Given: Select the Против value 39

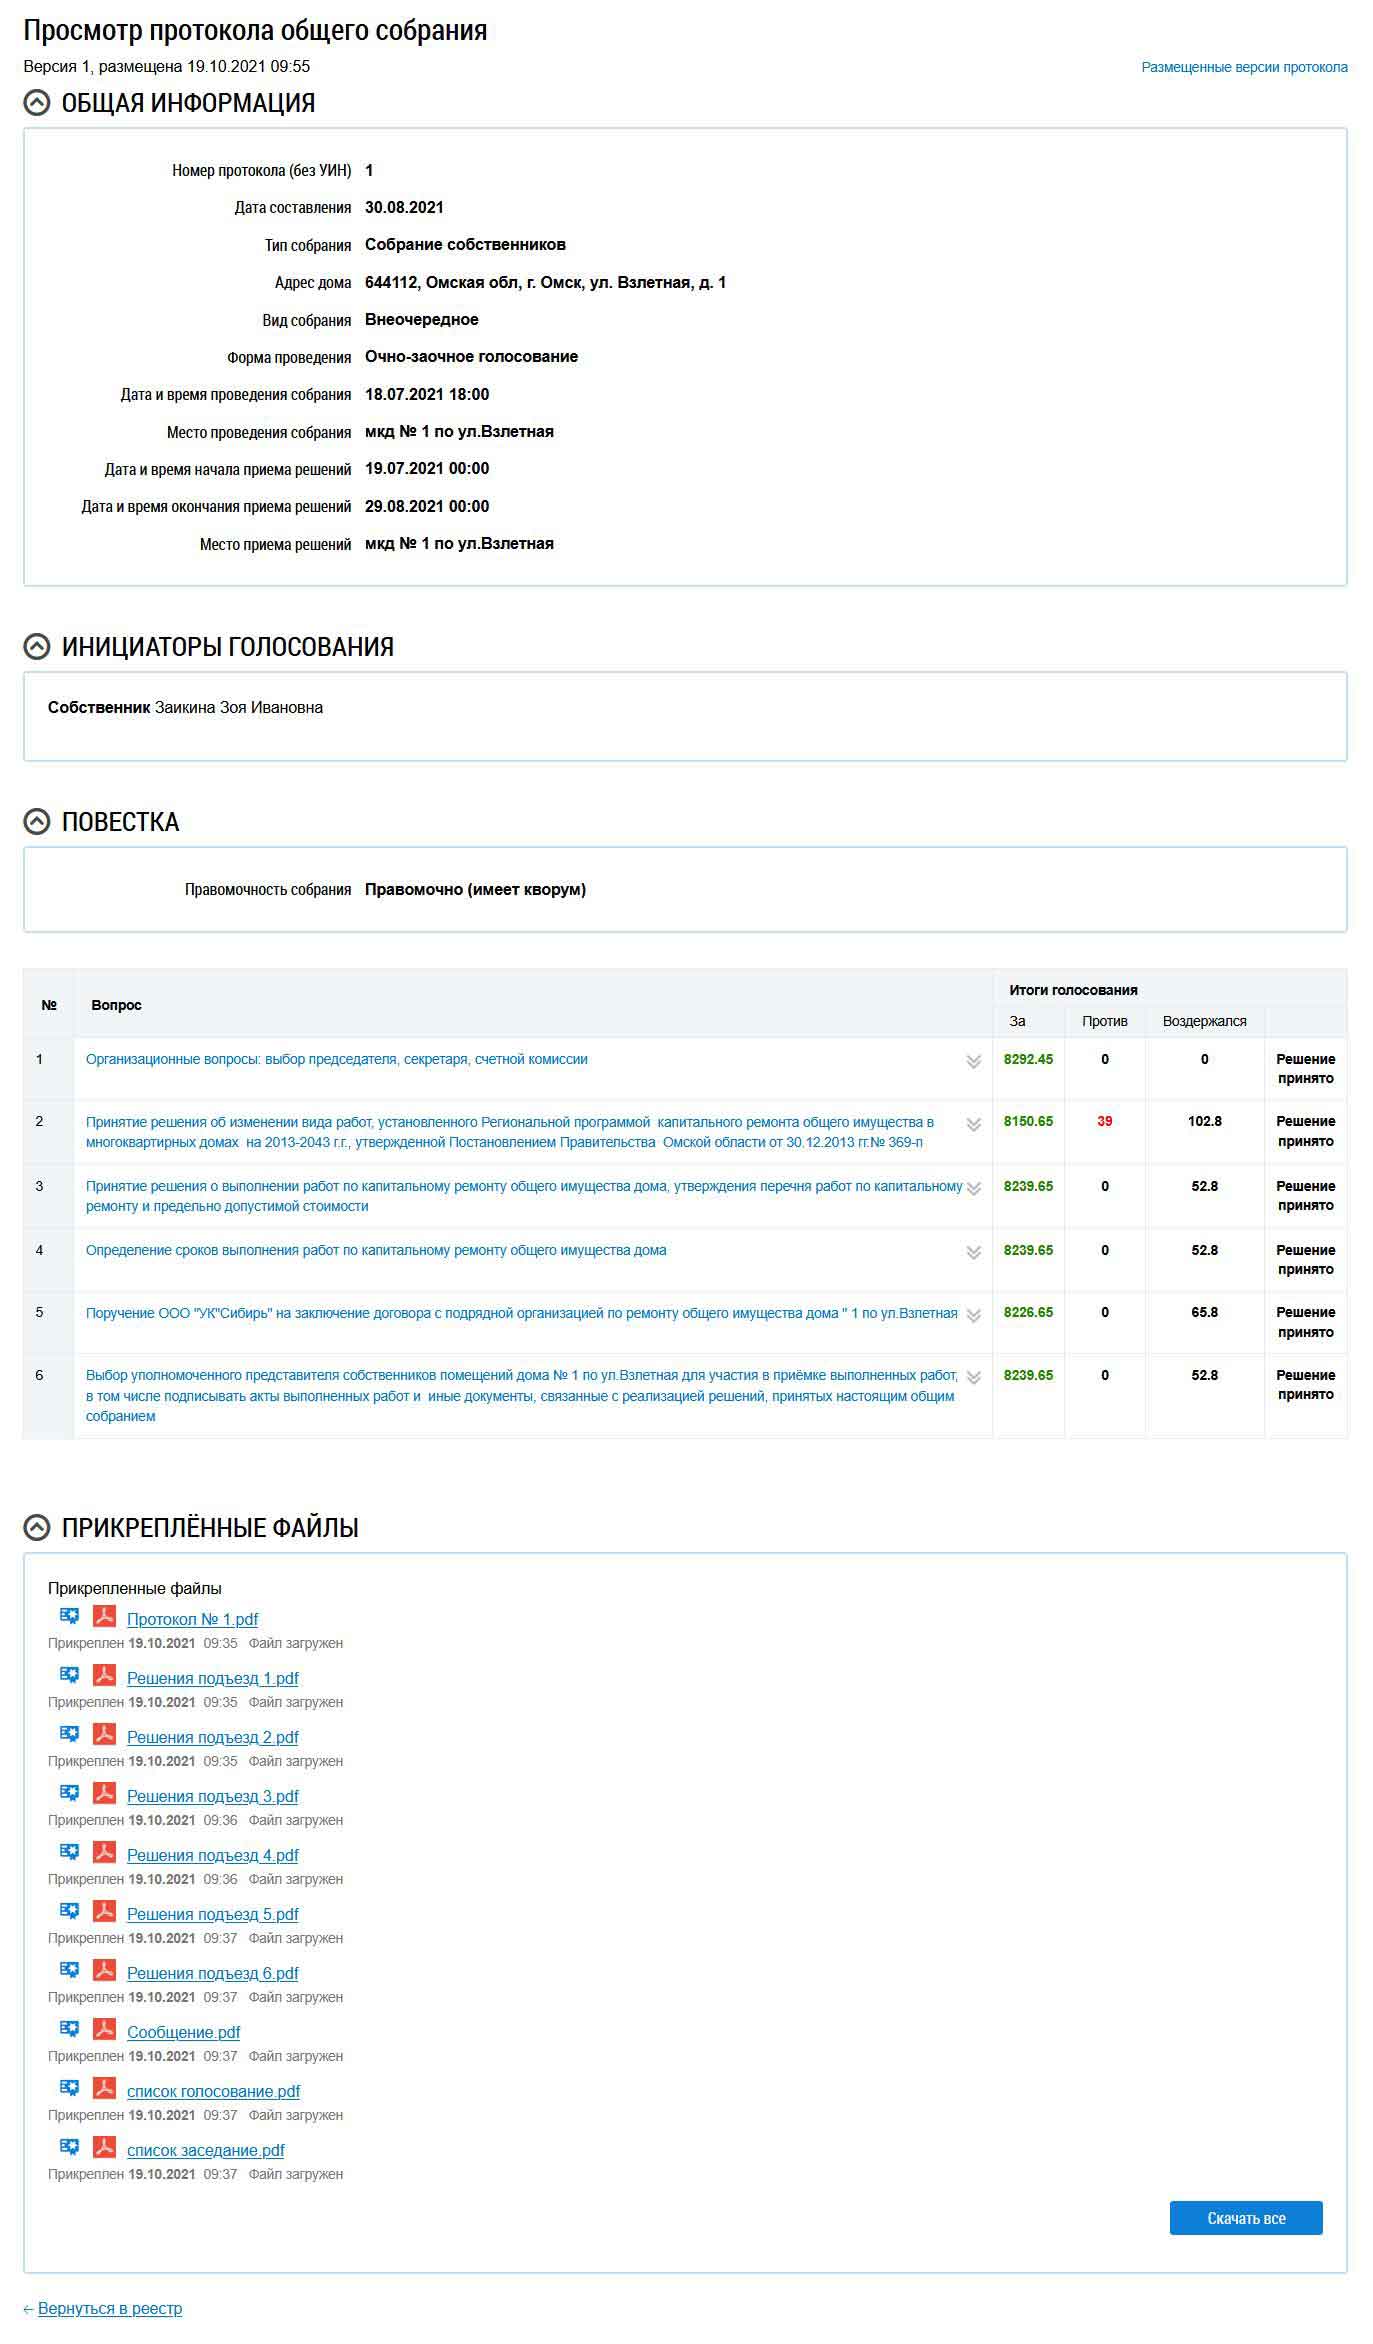Looking at the screenshot, I should [1104, 1121].
